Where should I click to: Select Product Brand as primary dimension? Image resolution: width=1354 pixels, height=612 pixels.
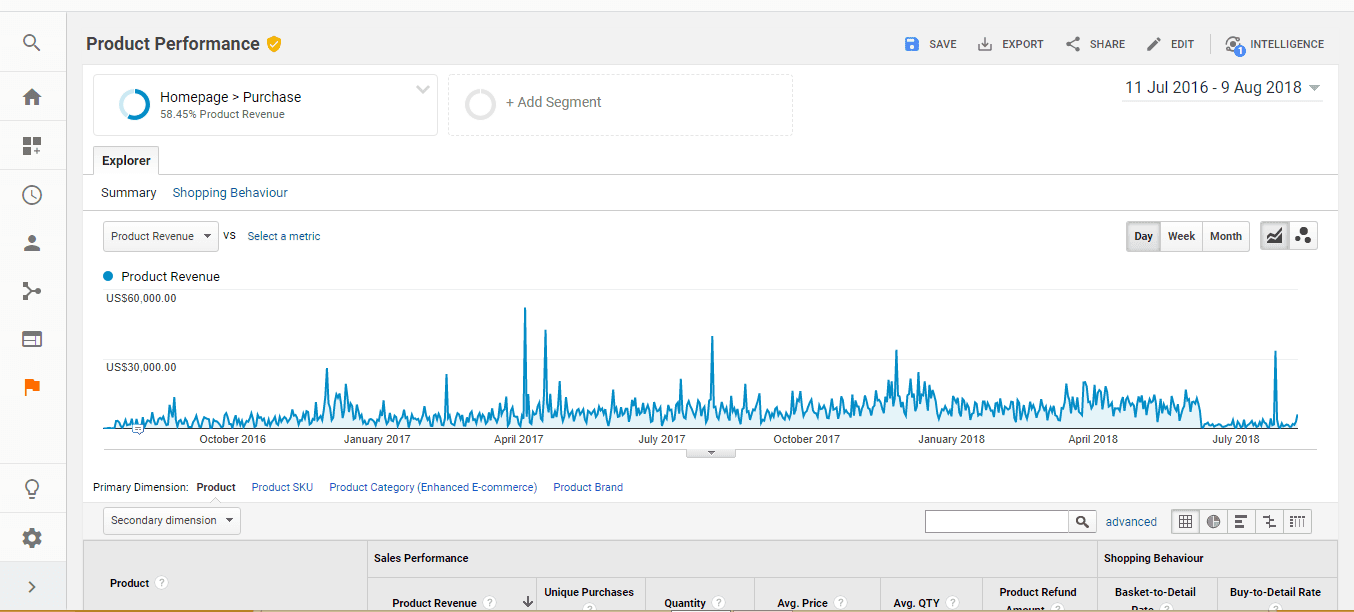click(588, 487)
